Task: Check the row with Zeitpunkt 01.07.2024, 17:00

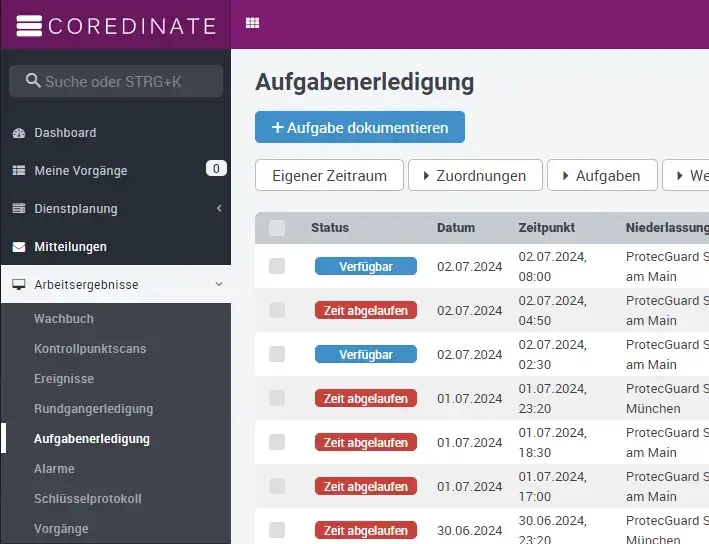Action: click(277, 486)
